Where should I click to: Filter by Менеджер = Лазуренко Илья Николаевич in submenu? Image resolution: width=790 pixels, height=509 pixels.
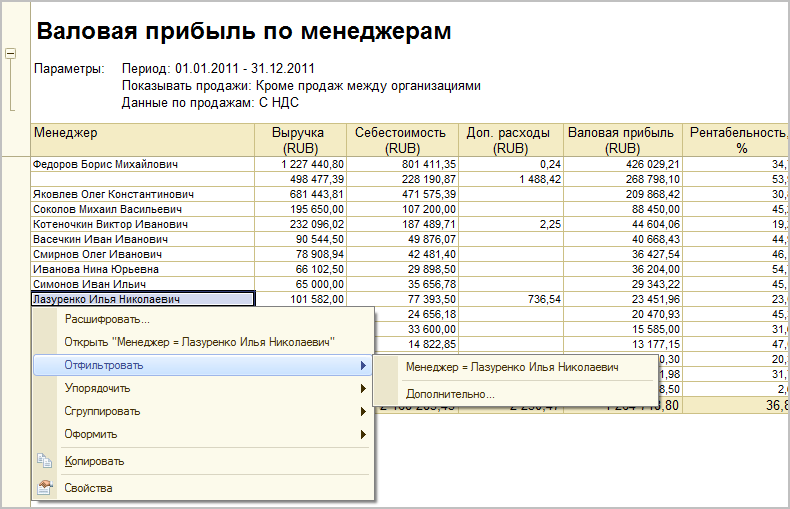click(512, 367)
